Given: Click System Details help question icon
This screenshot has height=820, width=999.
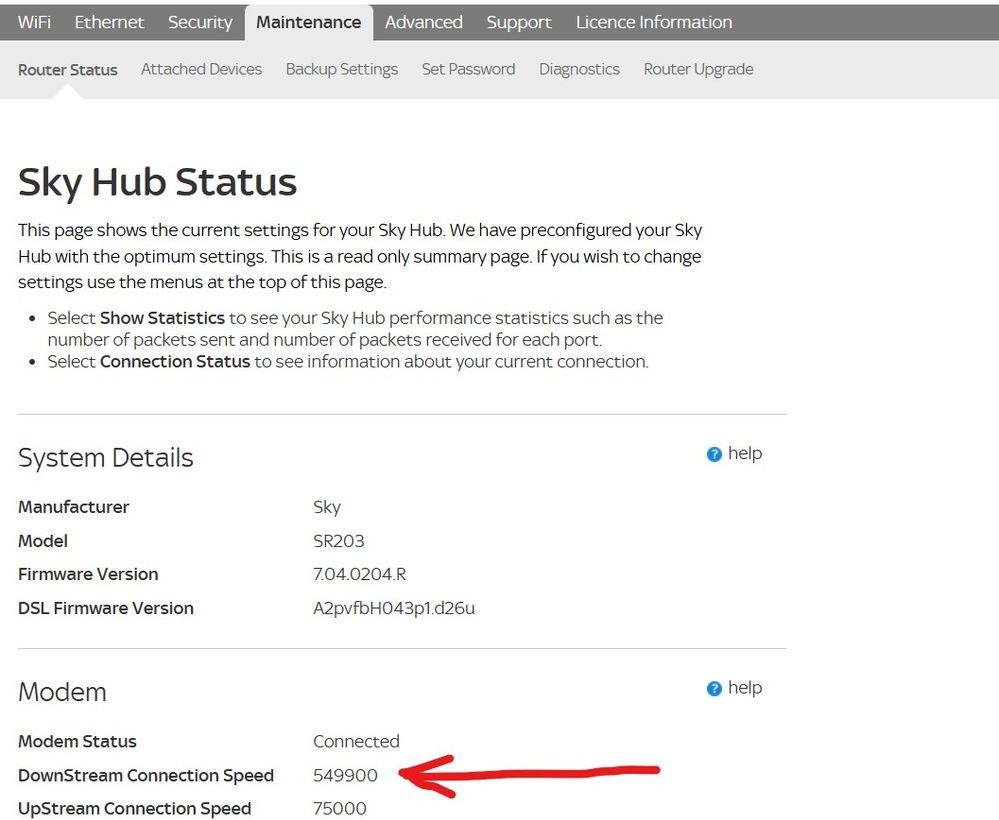Looking at the screenshot, I should 714,454.
